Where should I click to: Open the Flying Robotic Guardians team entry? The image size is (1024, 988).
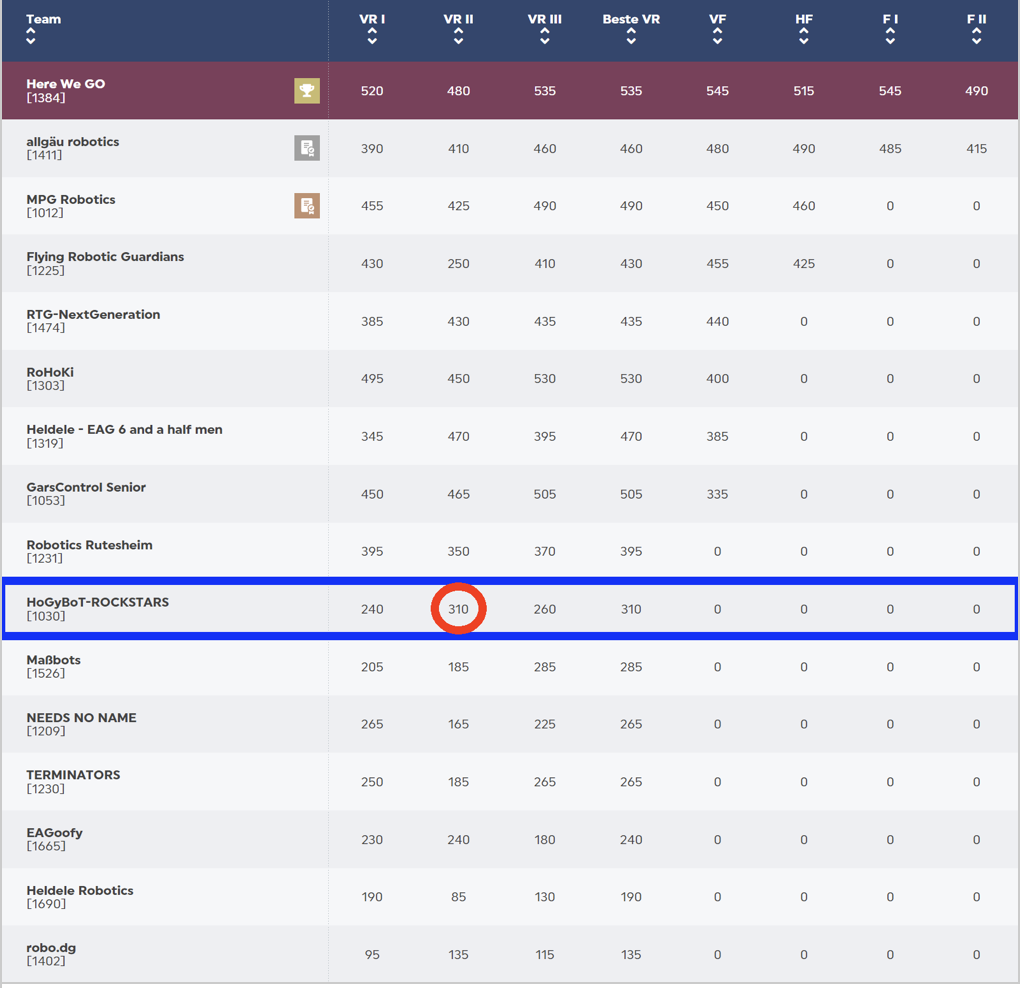tap(105, 257)
